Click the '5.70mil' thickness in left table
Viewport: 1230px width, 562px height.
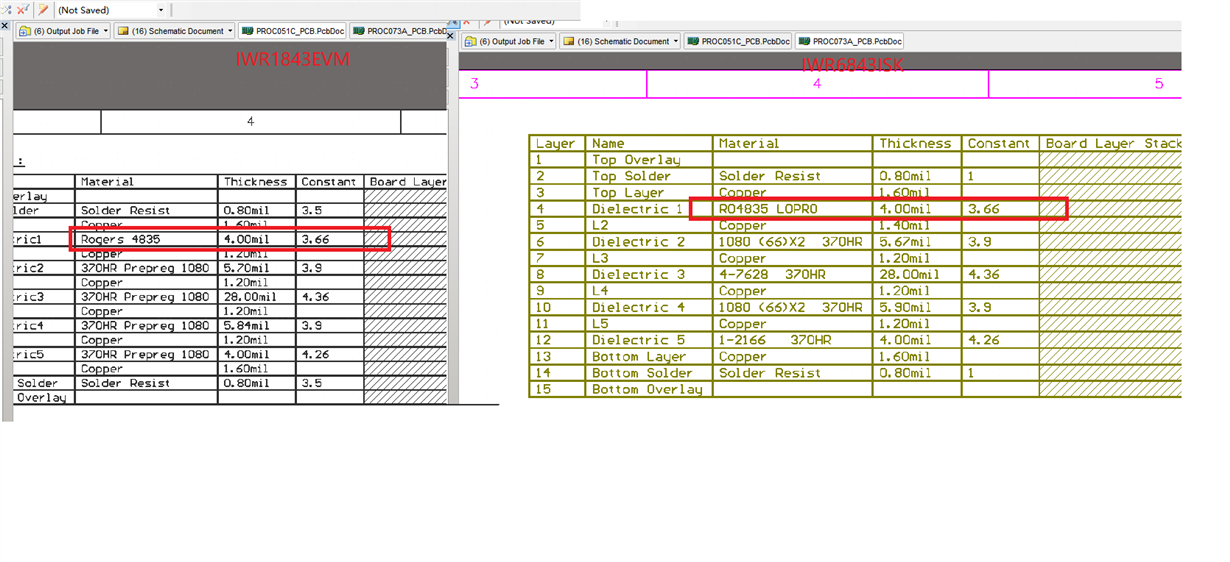(x=257, y=268)
